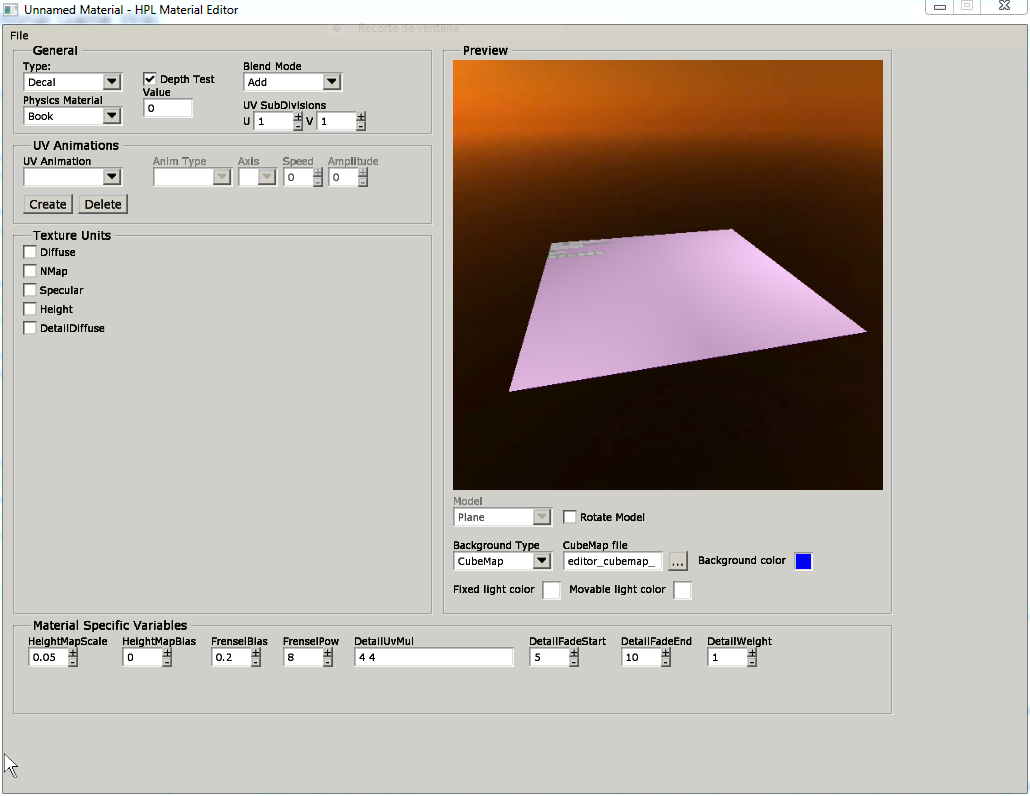Open the material Type dropdown

tap(112, 82)
